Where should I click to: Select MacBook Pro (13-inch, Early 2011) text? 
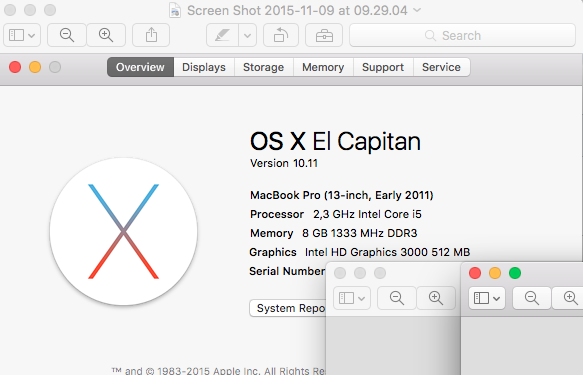342,195
